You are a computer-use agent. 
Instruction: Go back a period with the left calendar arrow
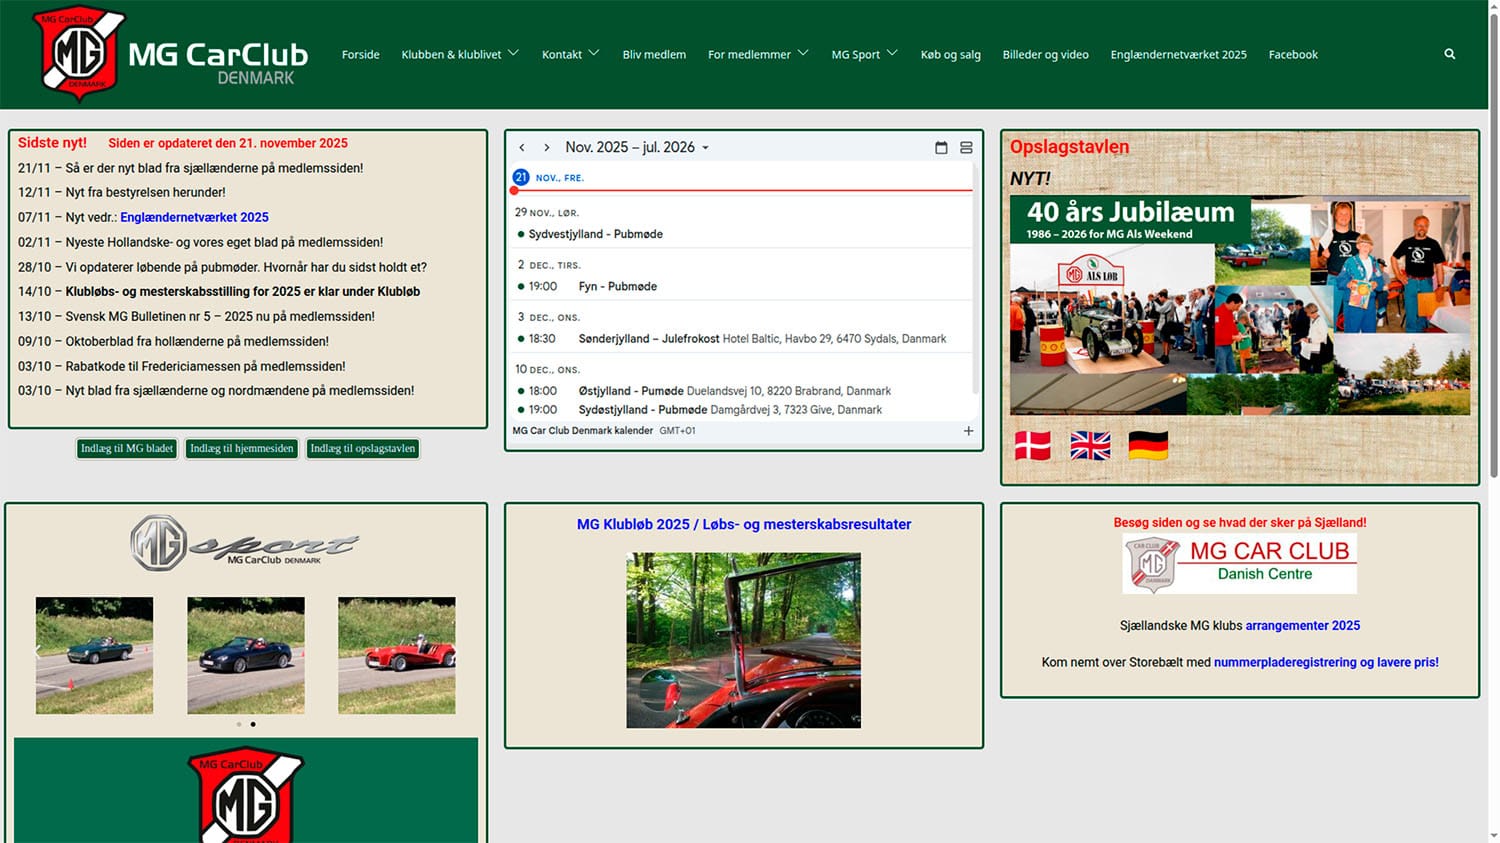[522, 147]
